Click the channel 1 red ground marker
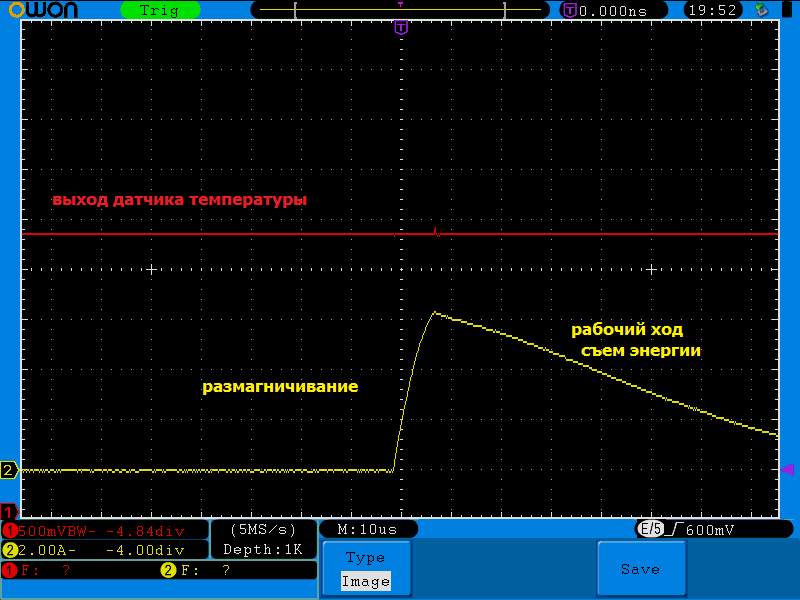800x600 pixels. (9, 512)
